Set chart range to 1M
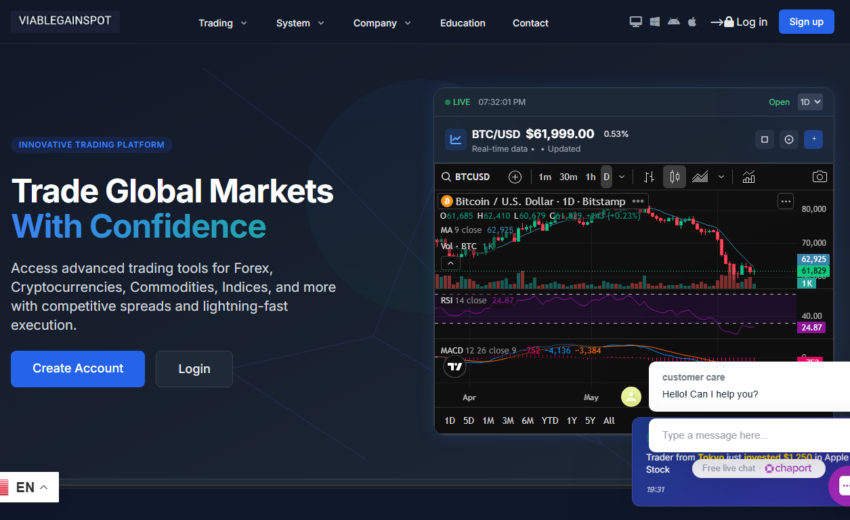850x520 pixels. [x=488, y=420]
